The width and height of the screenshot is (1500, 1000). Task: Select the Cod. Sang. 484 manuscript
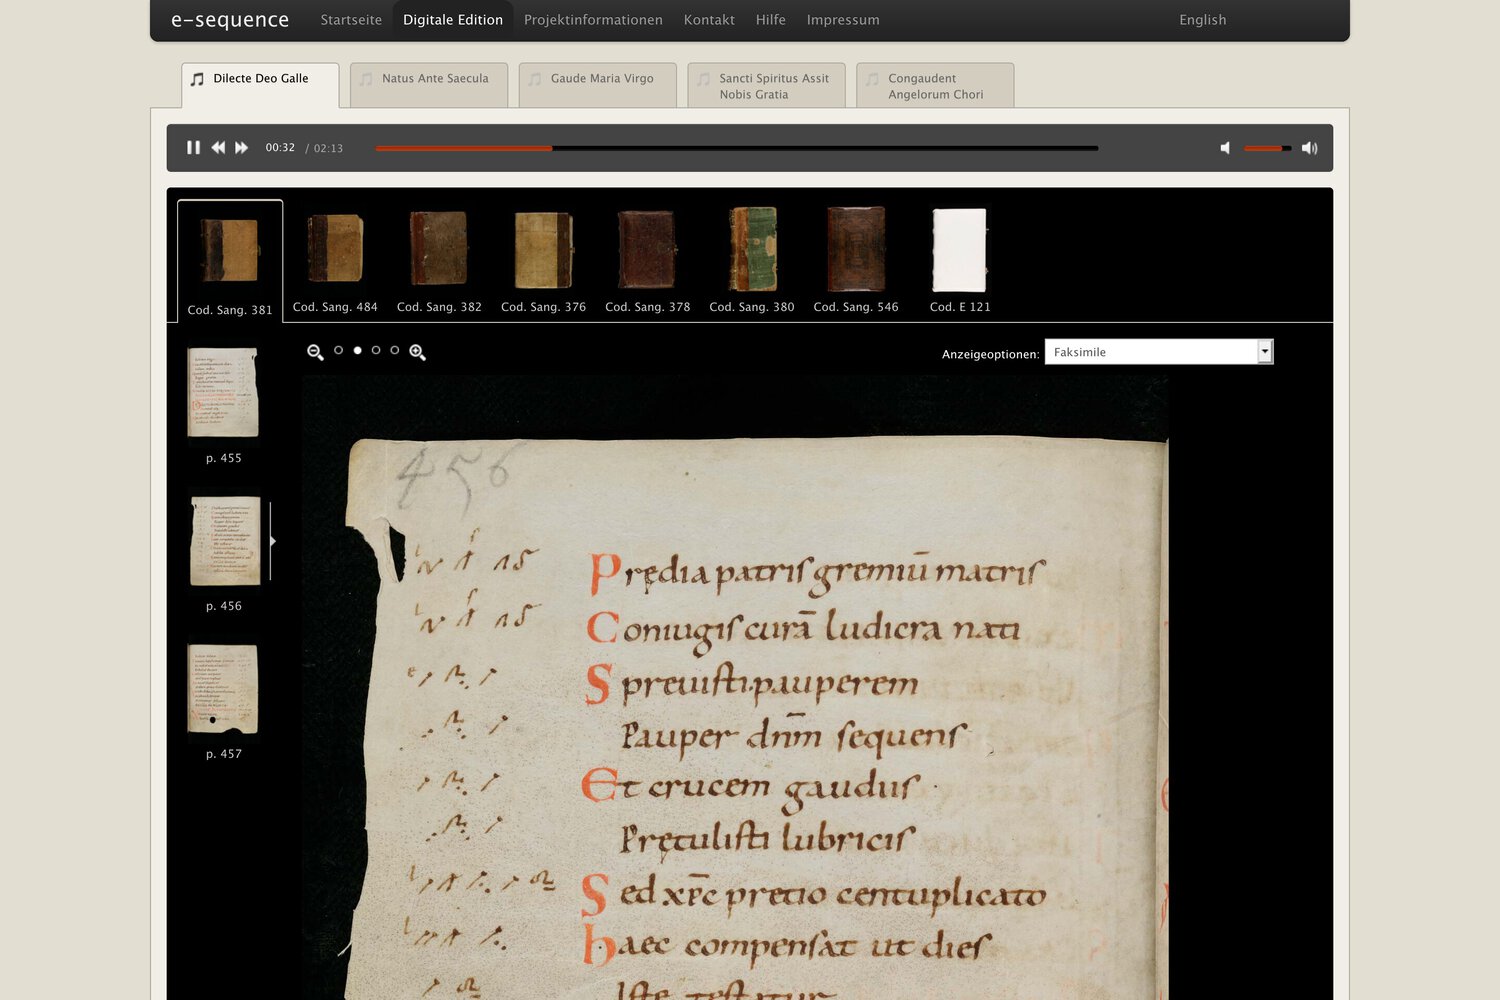pyautogui.click(x=335, y=260)
